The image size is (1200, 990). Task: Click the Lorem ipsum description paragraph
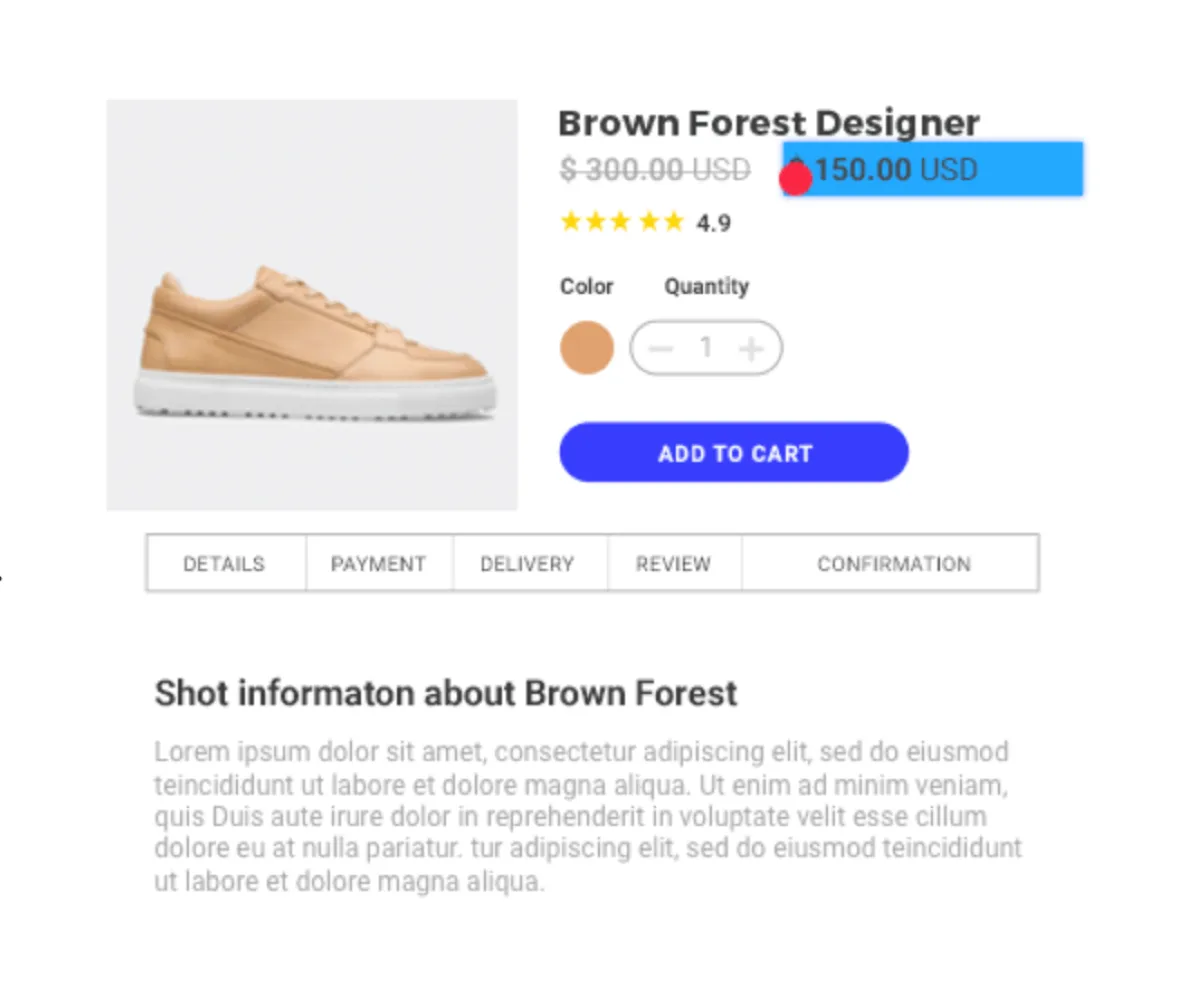[x=588, y=816]
